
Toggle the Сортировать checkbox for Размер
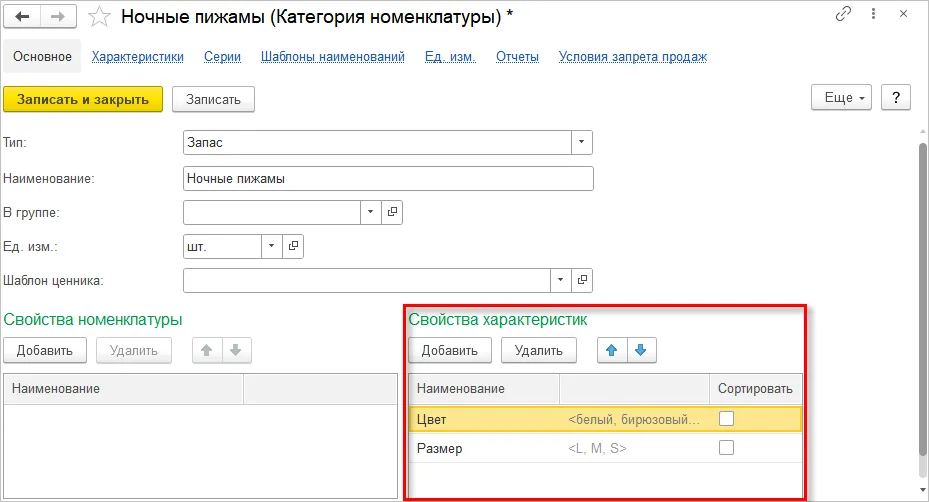(x=726, y=447)
